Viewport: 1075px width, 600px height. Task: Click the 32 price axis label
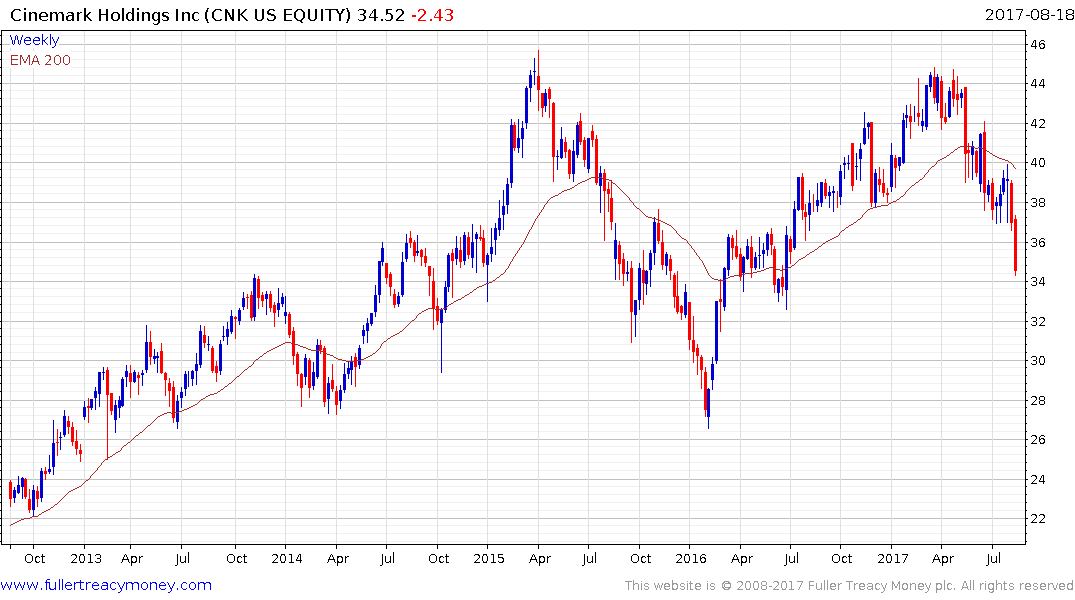click(x=1037, y=321)
